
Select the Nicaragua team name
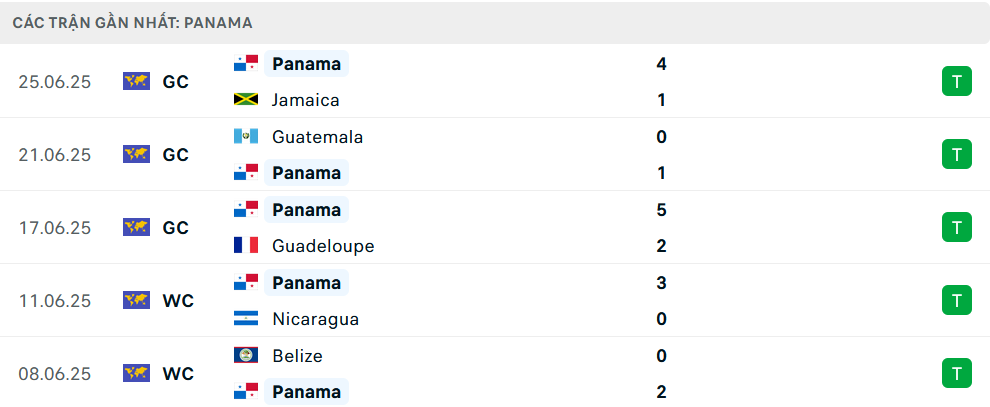coord(315,319)
